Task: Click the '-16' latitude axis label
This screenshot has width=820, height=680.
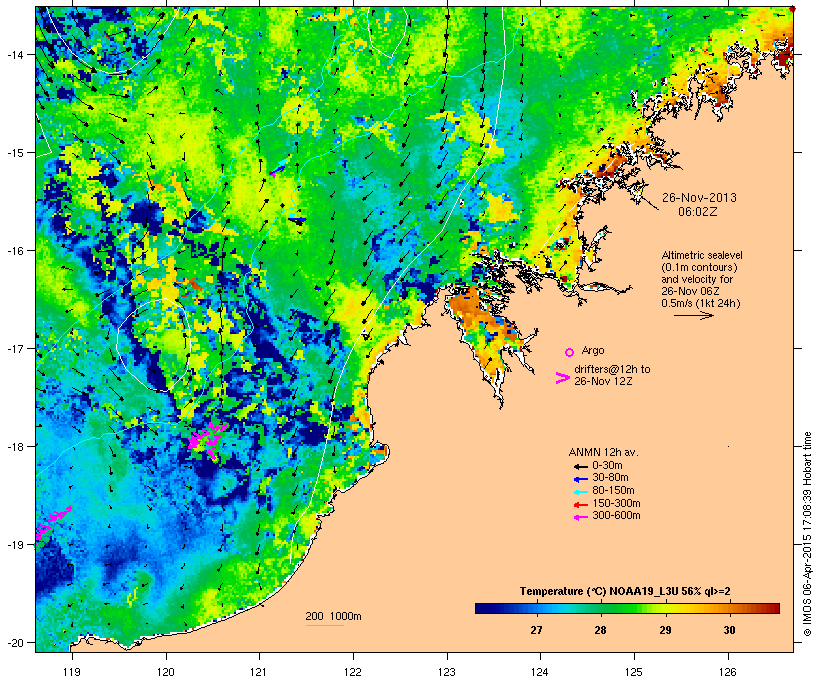Action: (x=14, y=251)
